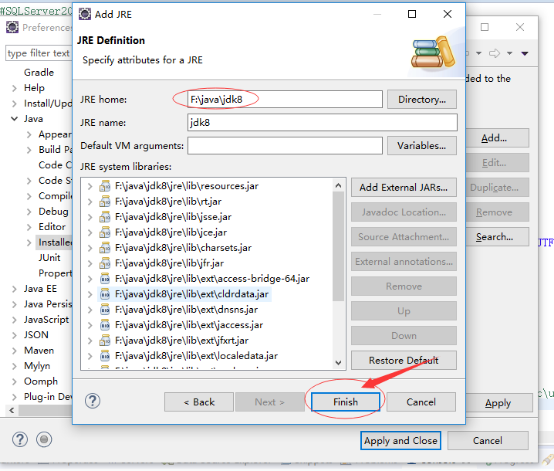Expand the Maven node in Preferences tree
This screenshot has height=471, width=554.
(14, 351)
